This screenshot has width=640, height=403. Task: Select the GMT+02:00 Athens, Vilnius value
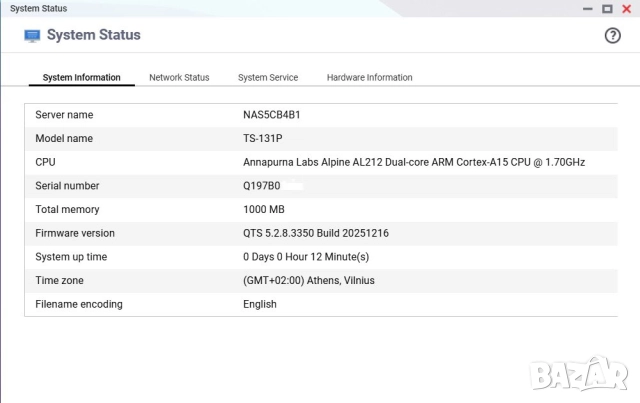click(309, 281)
